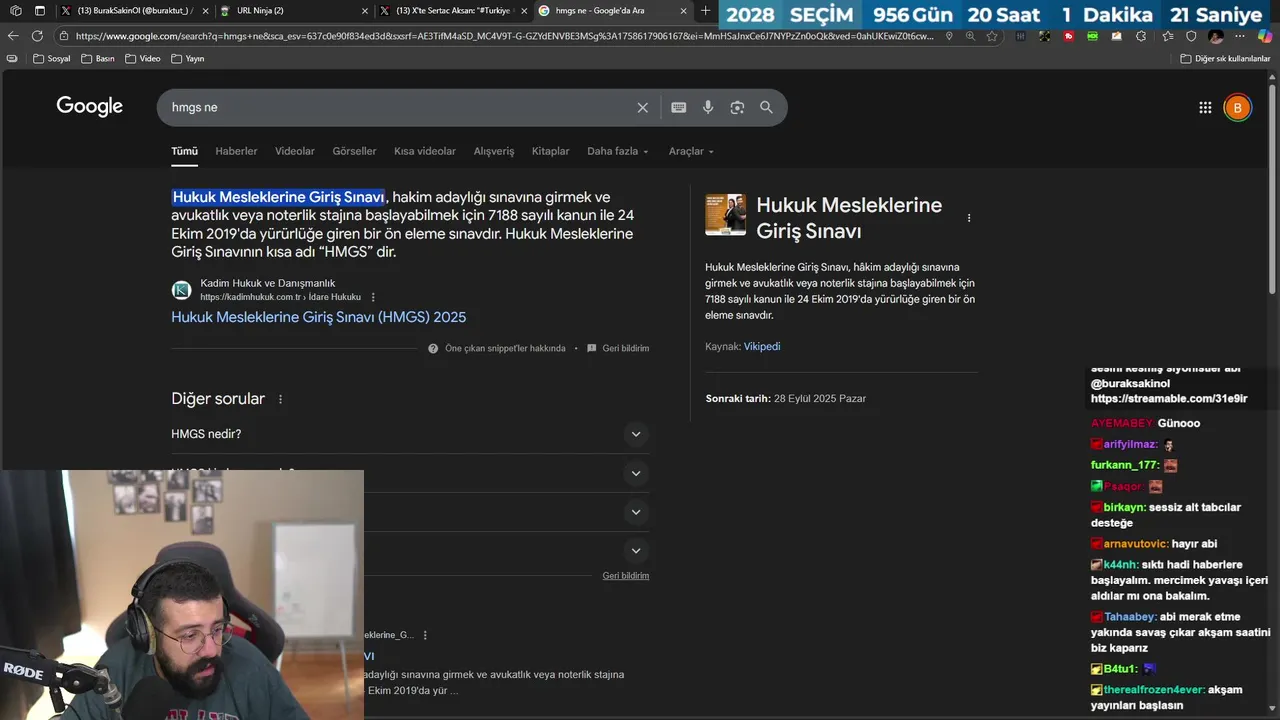Switch to Sertac Aksan X browser tab
Screen dimensions: 1280x720
click(455, 11)
